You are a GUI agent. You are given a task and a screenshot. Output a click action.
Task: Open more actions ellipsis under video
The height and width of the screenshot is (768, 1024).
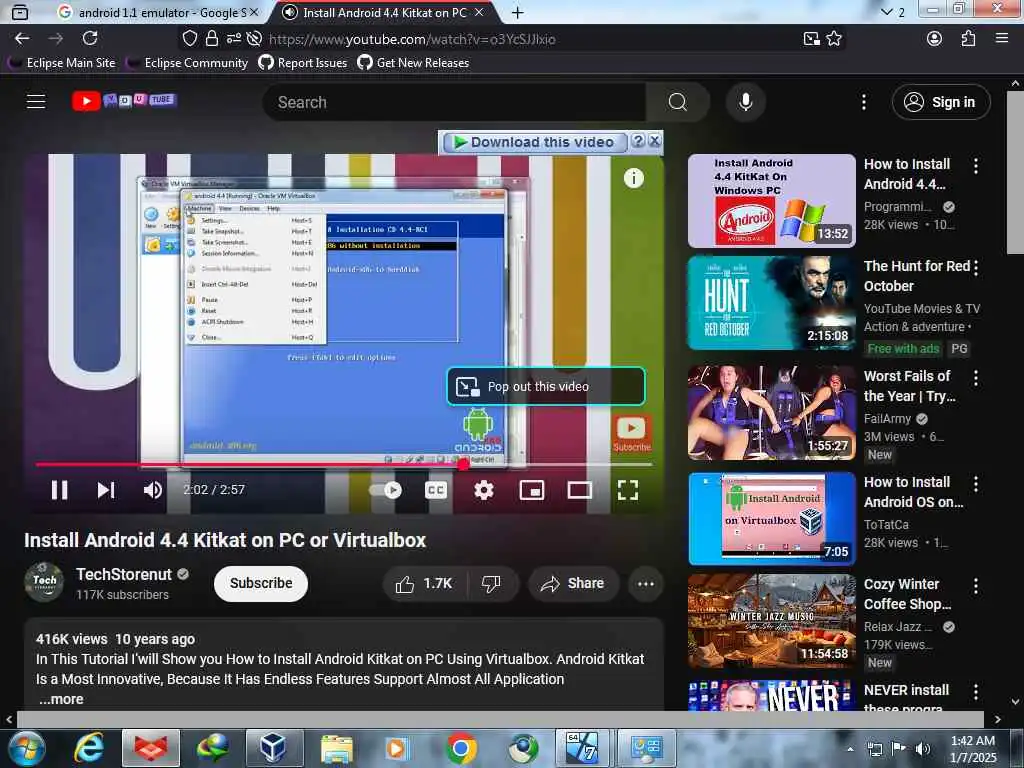pyautogui.click(x=646, y=584)
